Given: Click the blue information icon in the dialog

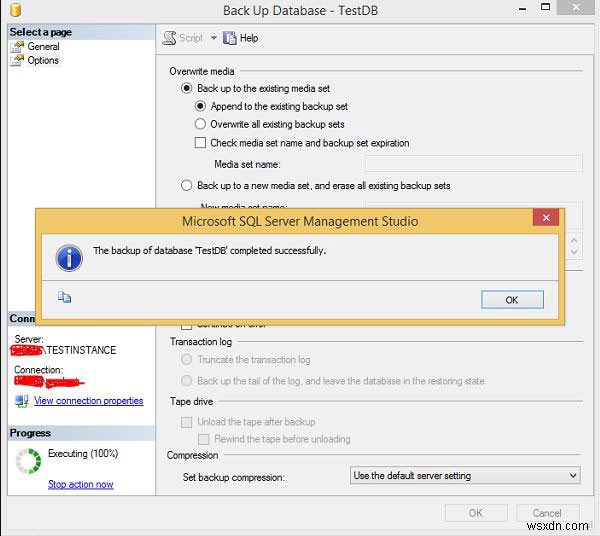Looking at the screenshot, I should pos(69,258).
